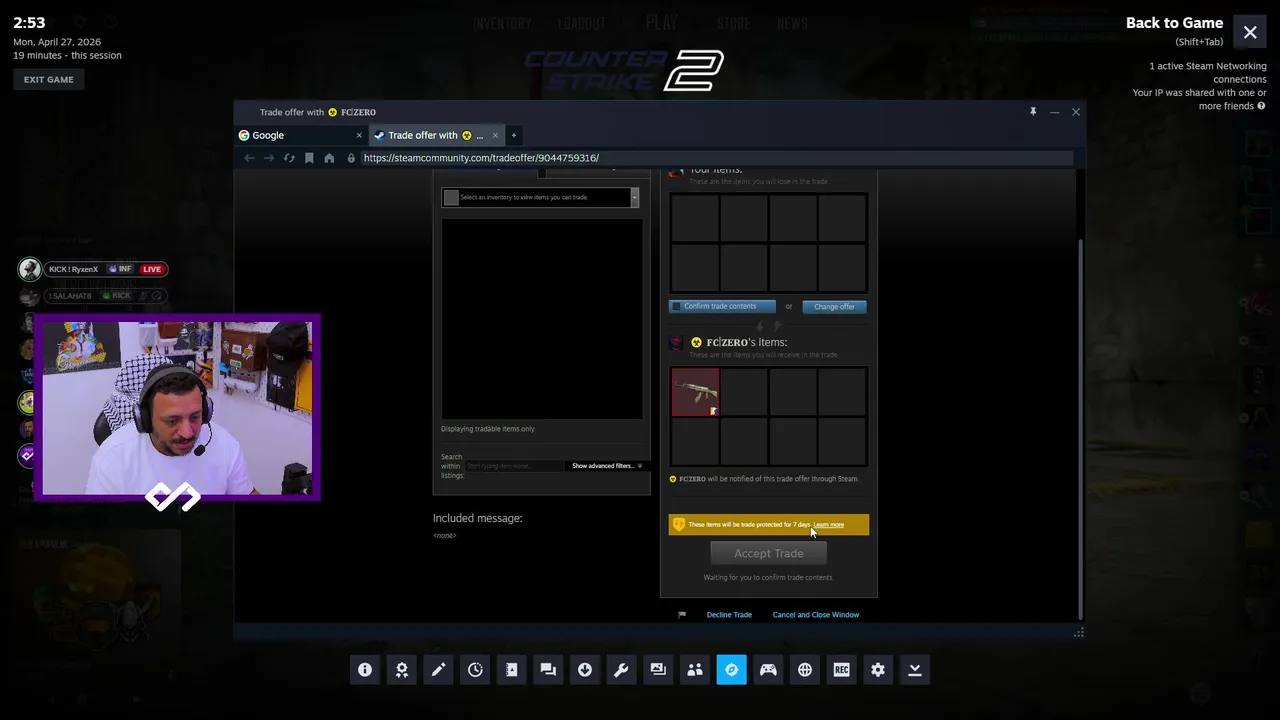The height and width of the screenshot is (720, 1280).
Task: Click KICK | RyxenX friend entry
Action: [x=92, y=269]
